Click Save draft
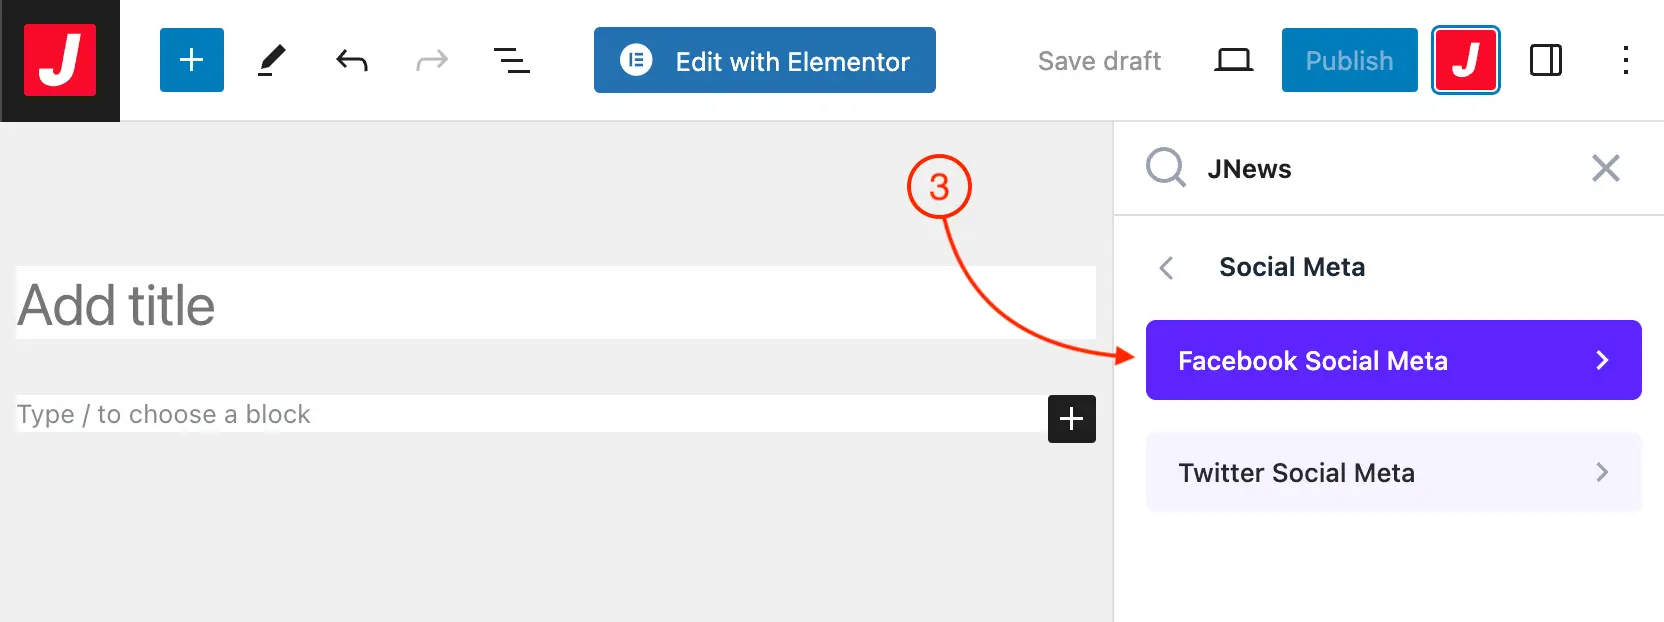This screenshot has width=1664, height=622. click(1099, 61)
